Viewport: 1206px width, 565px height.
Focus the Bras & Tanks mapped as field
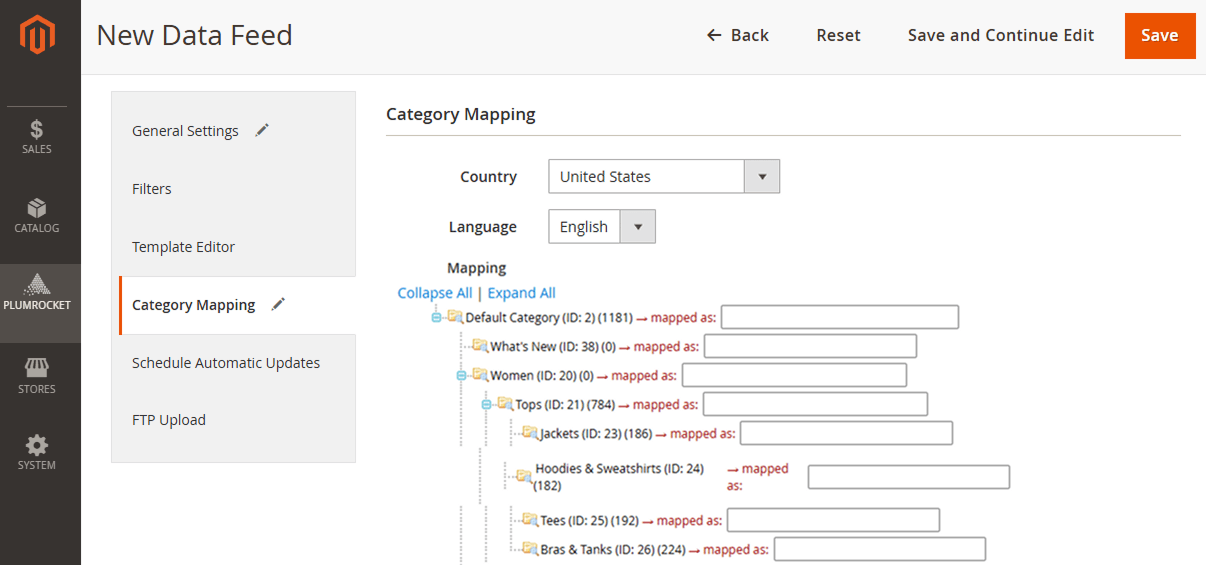[880, 549]
